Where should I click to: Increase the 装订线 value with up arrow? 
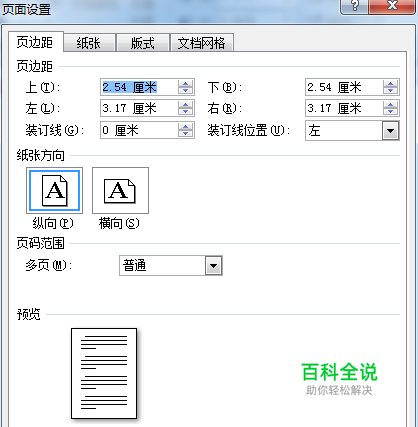click(x=186, y=126)
